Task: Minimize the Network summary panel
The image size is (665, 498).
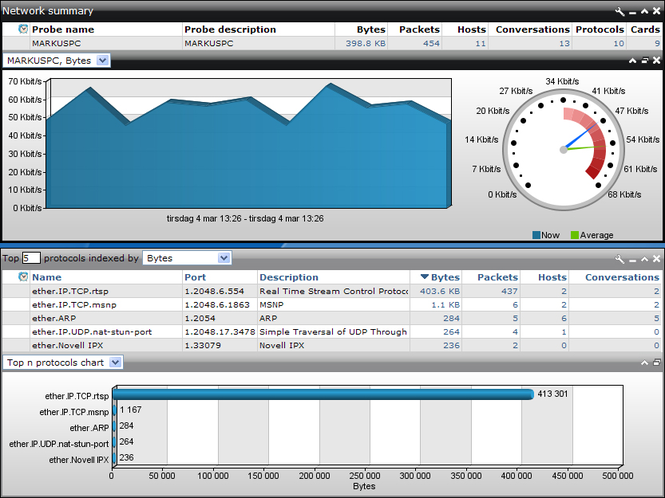Action: [x=632, y=11]
